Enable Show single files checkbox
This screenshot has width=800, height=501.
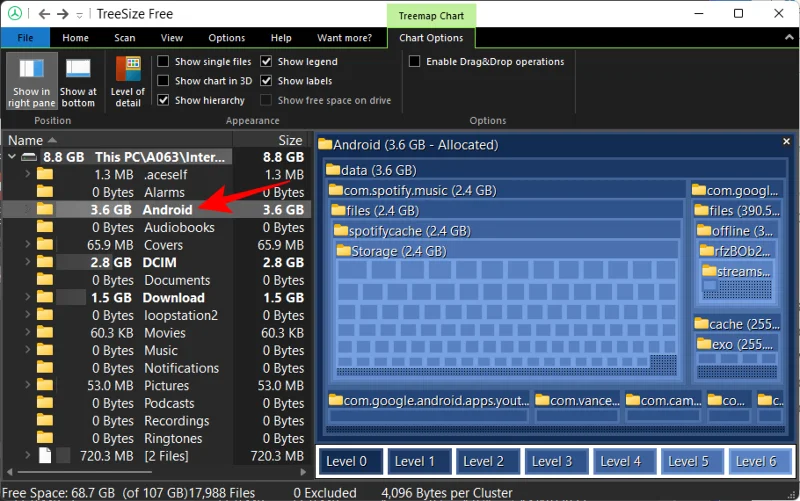pos(163,61)
